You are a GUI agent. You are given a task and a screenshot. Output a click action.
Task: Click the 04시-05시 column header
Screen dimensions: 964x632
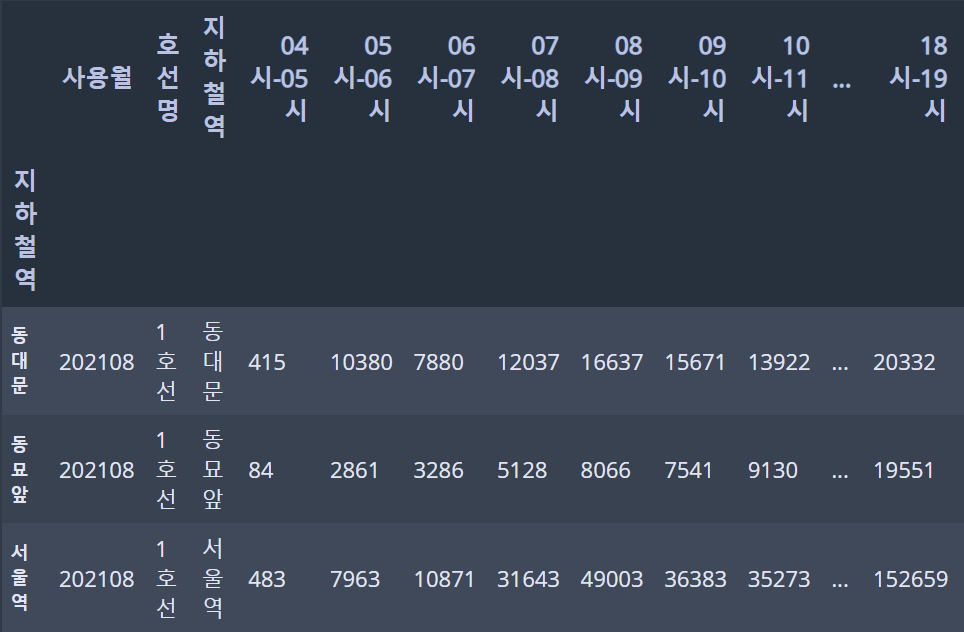[x=279, y=78]
